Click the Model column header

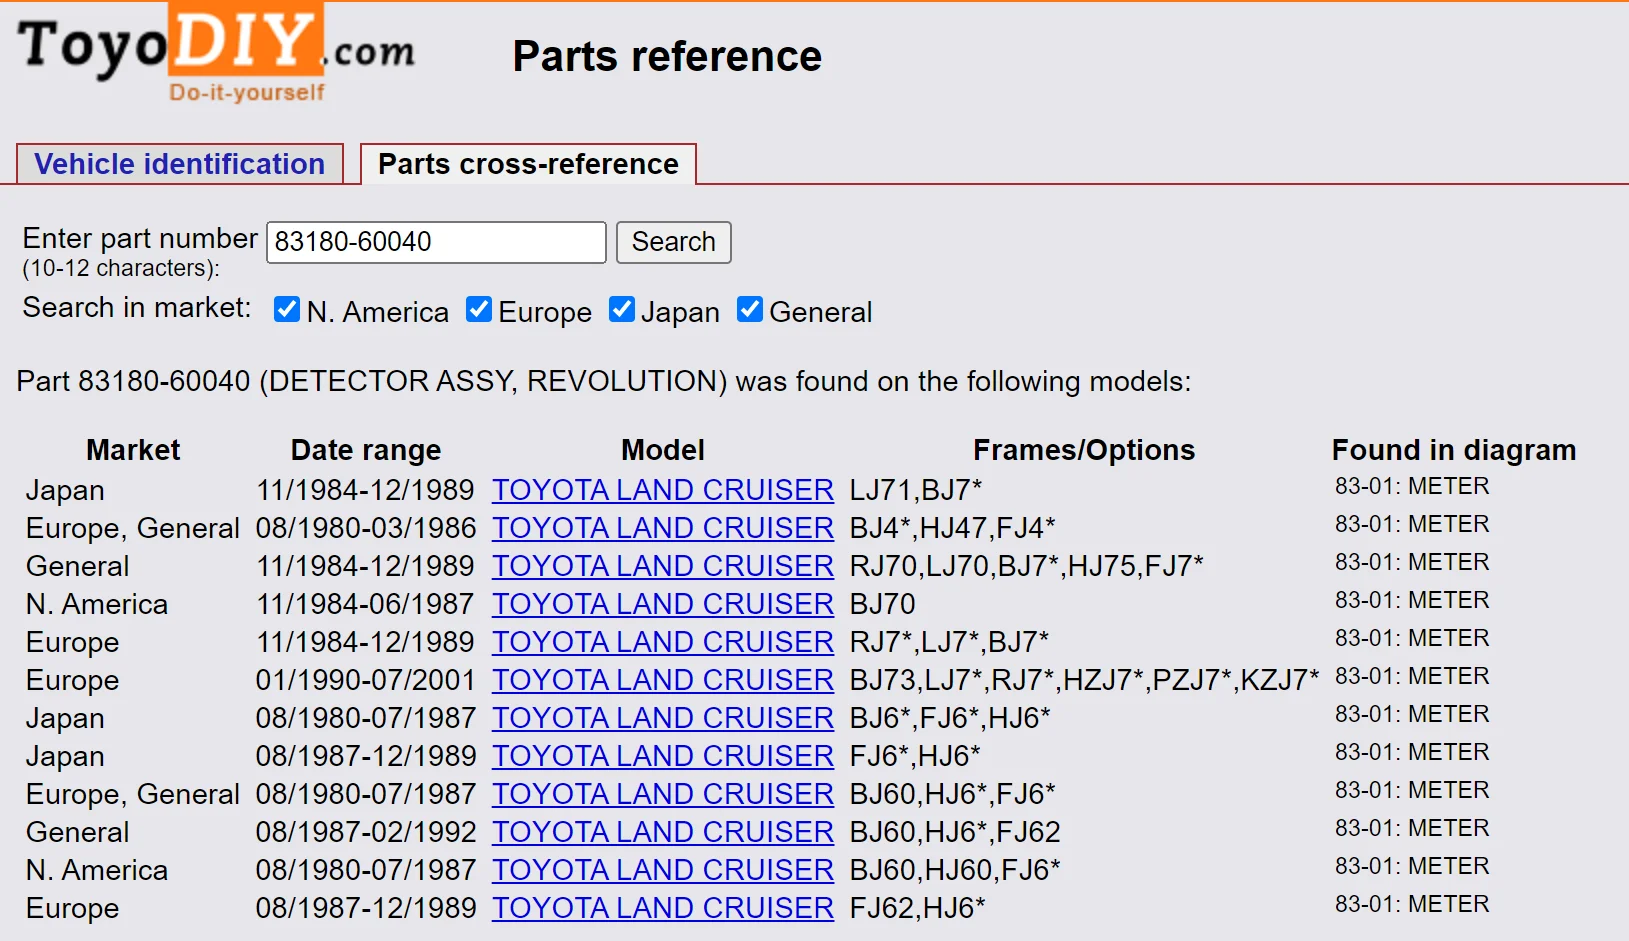(662, 450)
